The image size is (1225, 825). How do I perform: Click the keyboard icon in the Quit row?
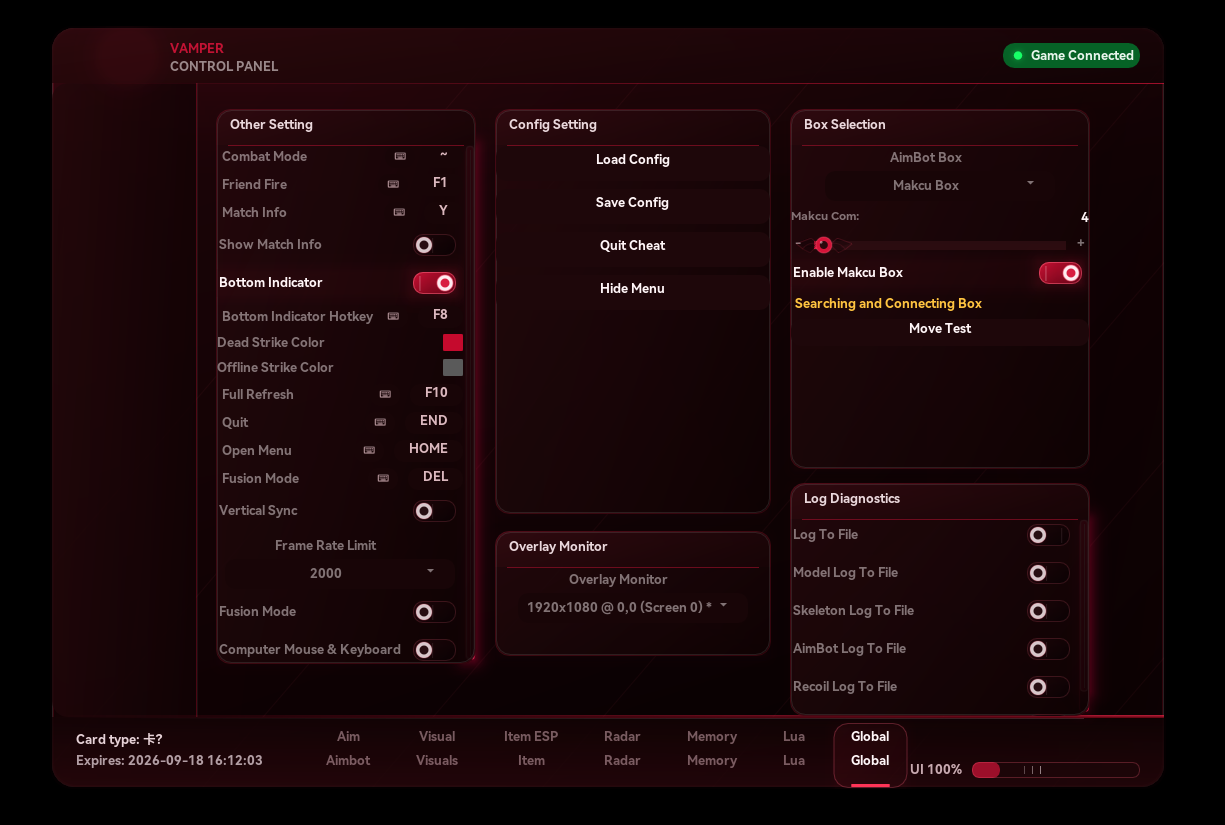[380, 422]
